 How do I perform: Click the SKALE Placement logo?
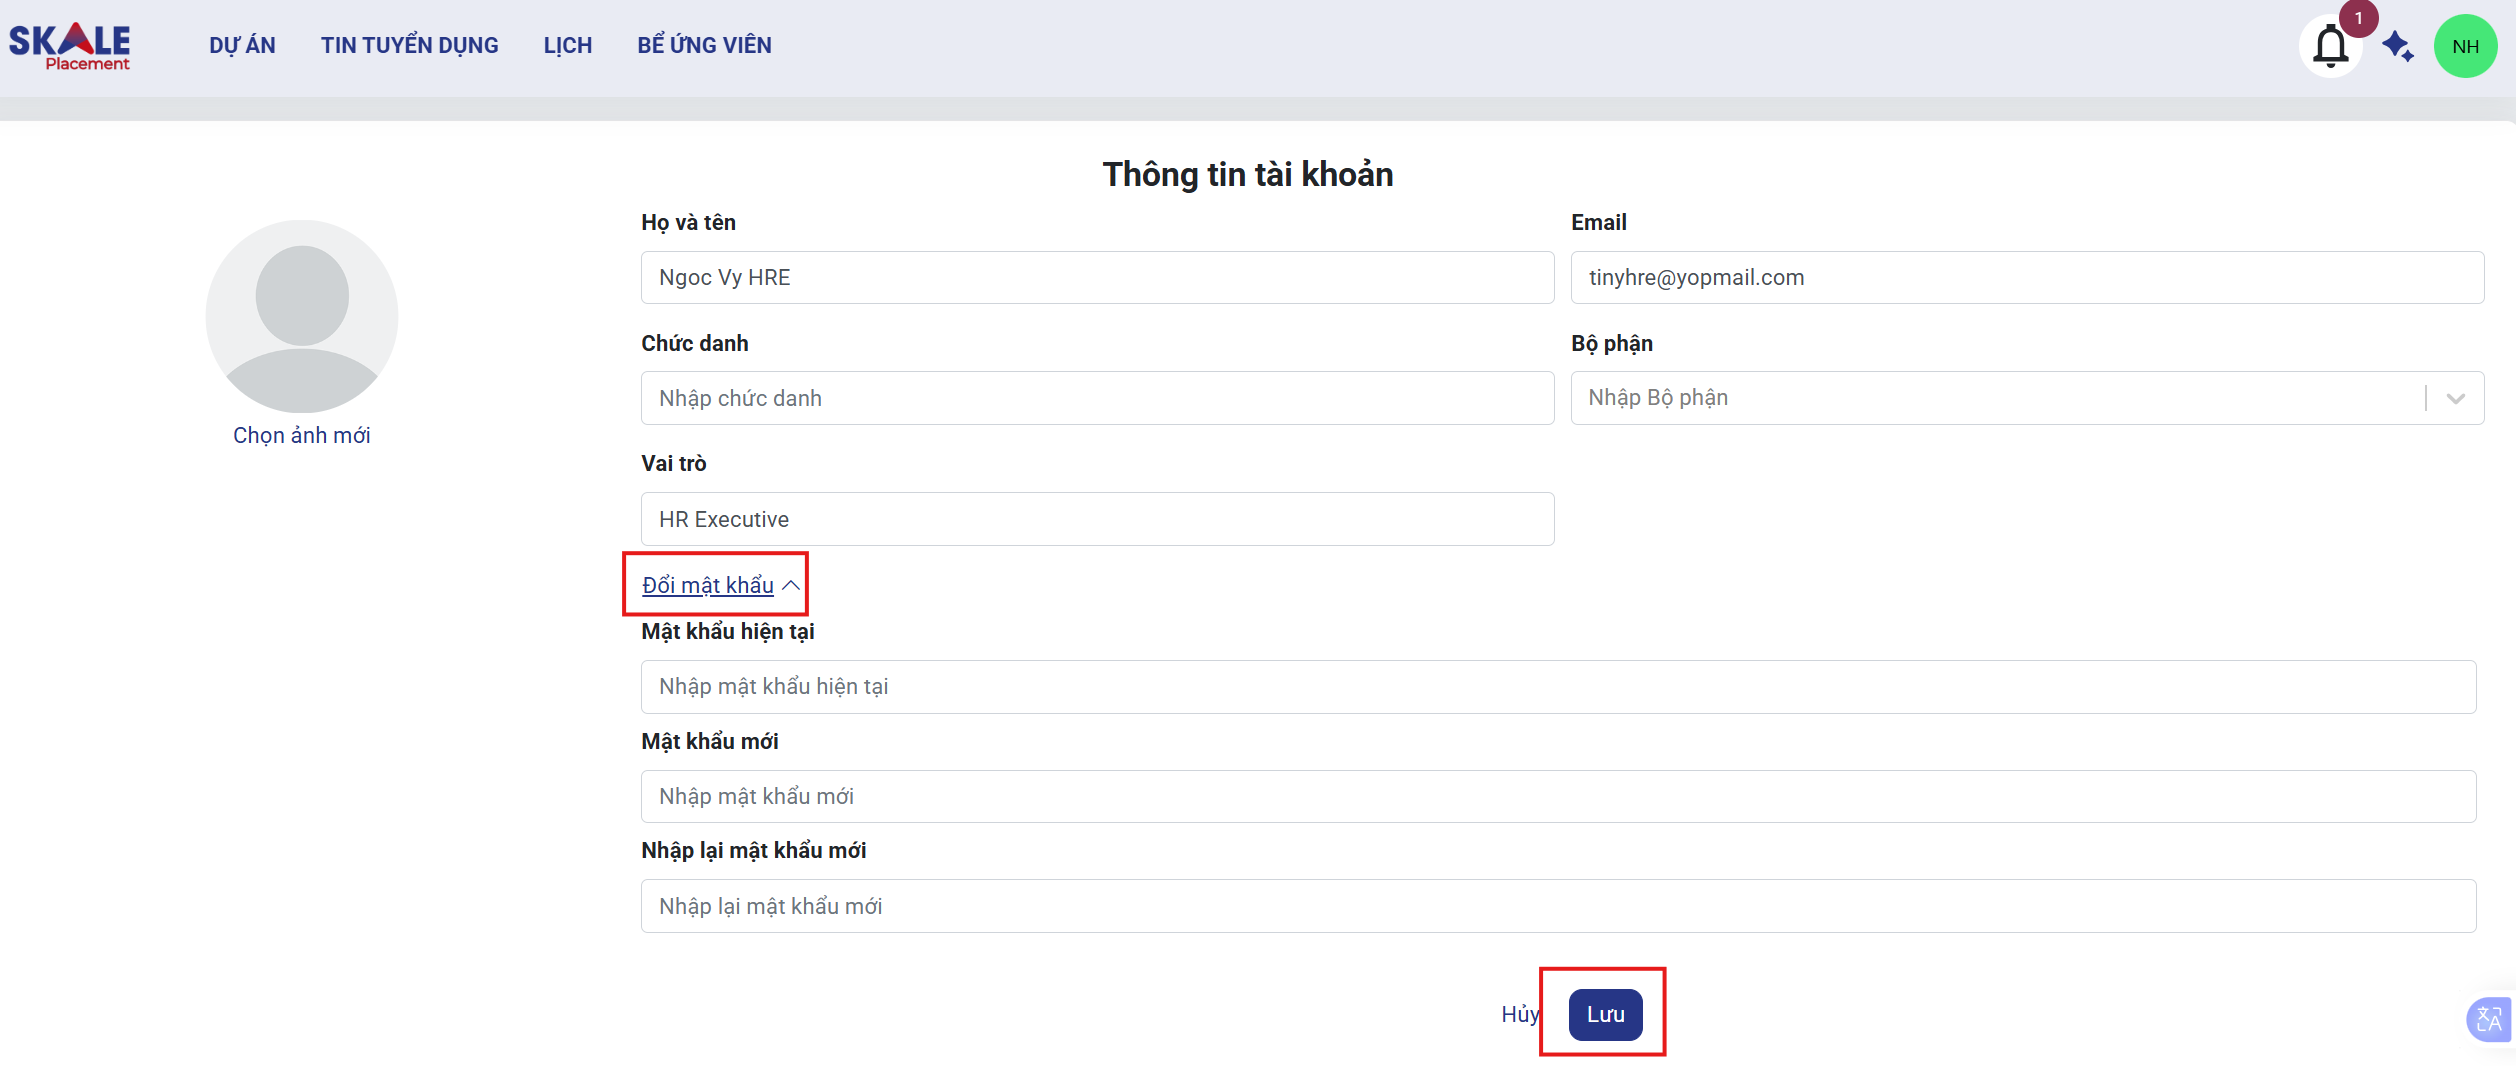pos(70,46)
